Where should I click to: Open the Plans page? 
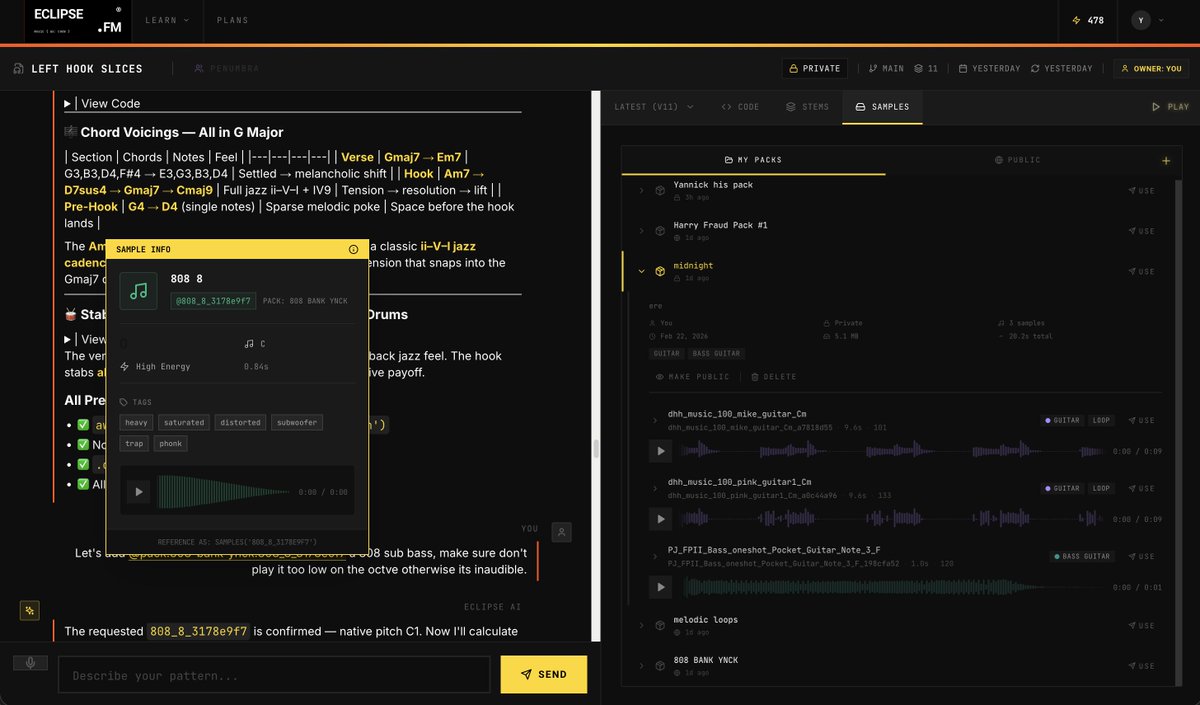tap(232, 20)
